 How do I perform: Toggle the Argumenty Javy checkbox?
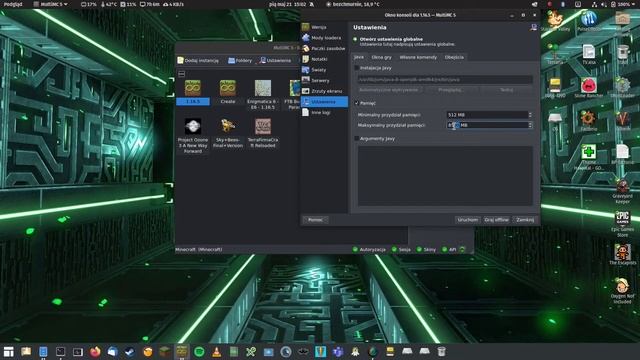point(357,139)
